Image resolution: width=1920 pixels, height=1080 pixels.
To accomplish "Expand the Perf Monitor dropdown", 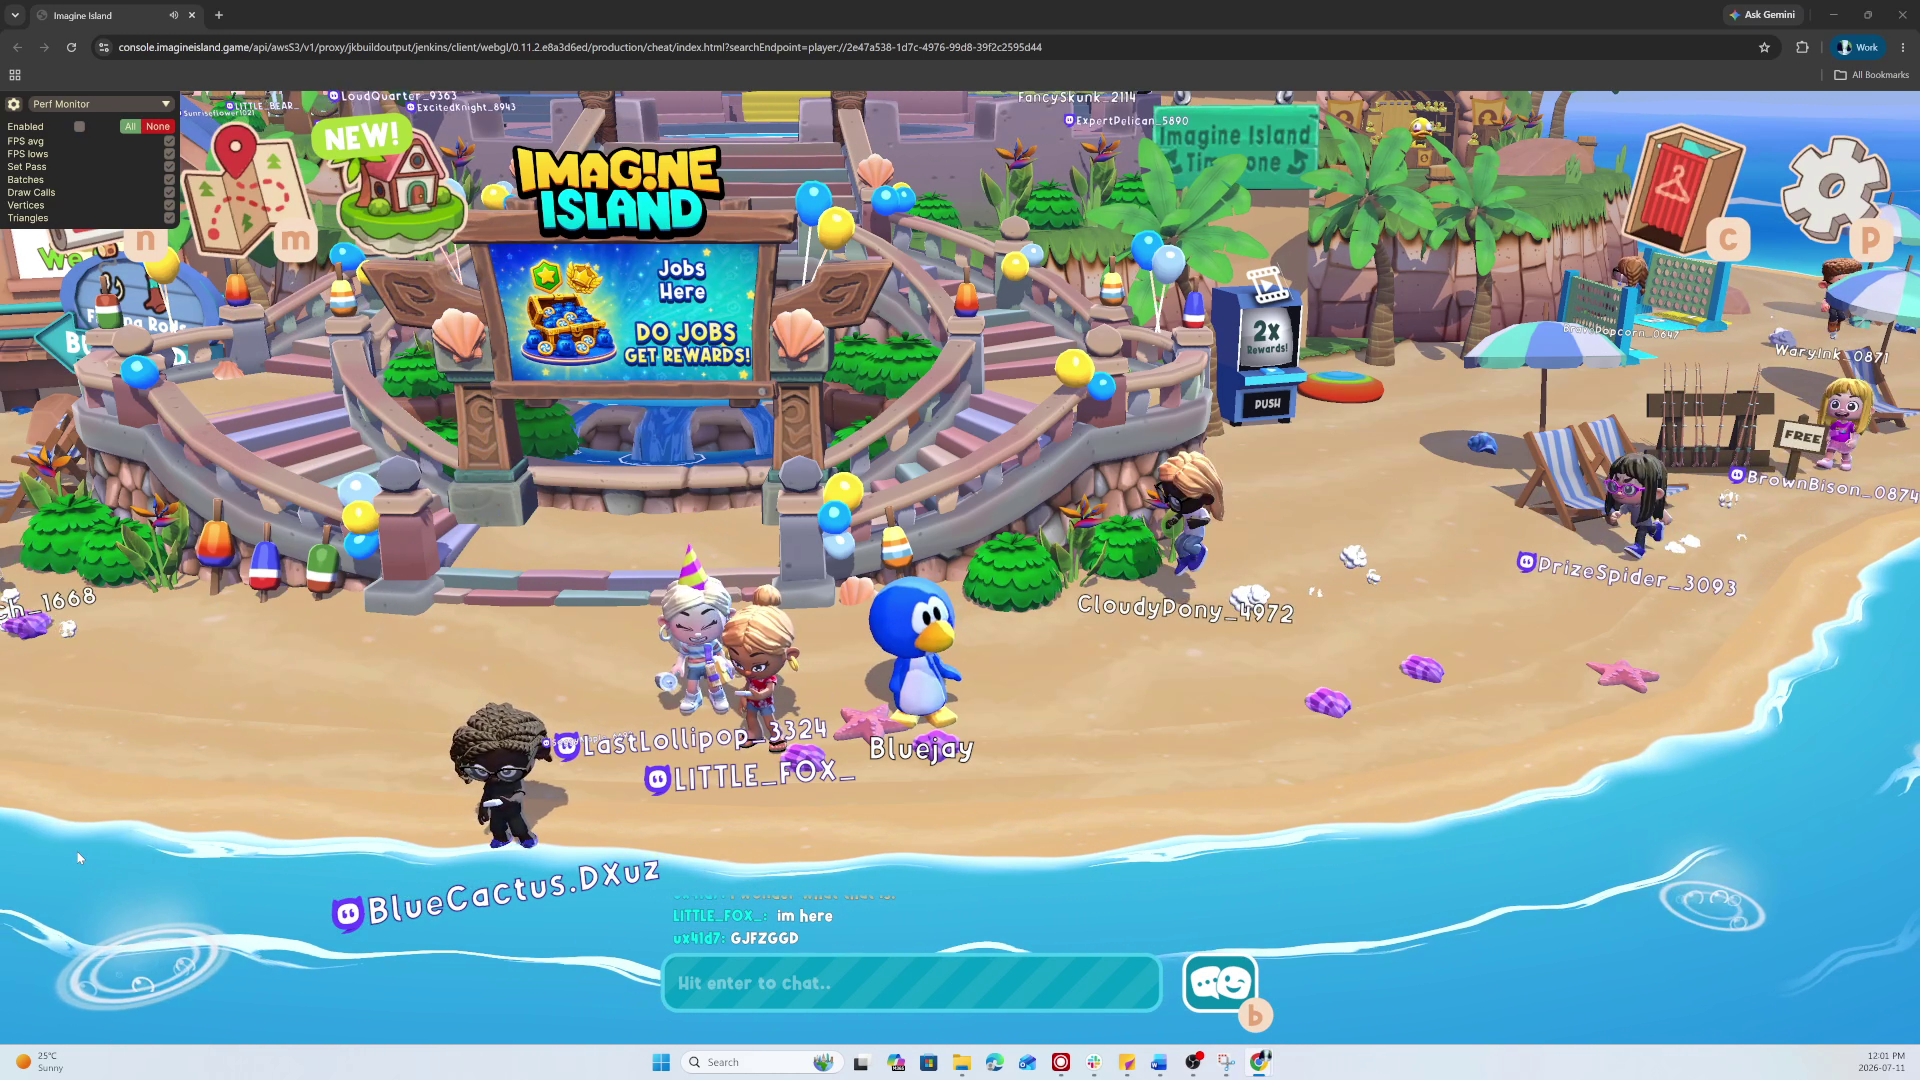I will tap(101, 104).
